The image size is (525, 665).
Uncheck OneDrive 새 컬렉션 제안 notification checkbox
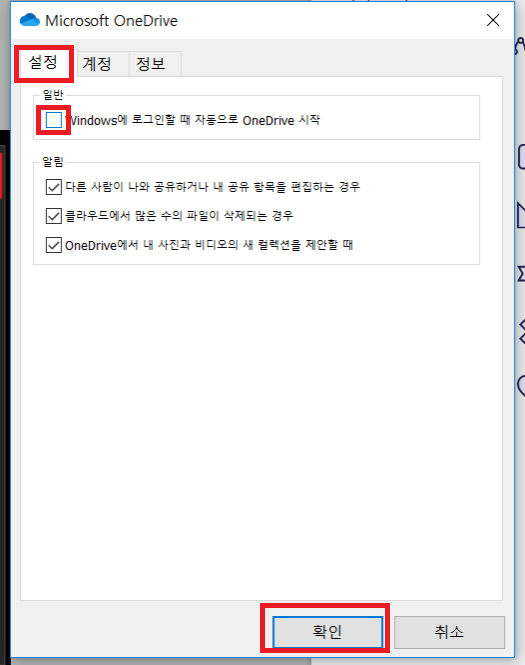[x=53, y=245]
